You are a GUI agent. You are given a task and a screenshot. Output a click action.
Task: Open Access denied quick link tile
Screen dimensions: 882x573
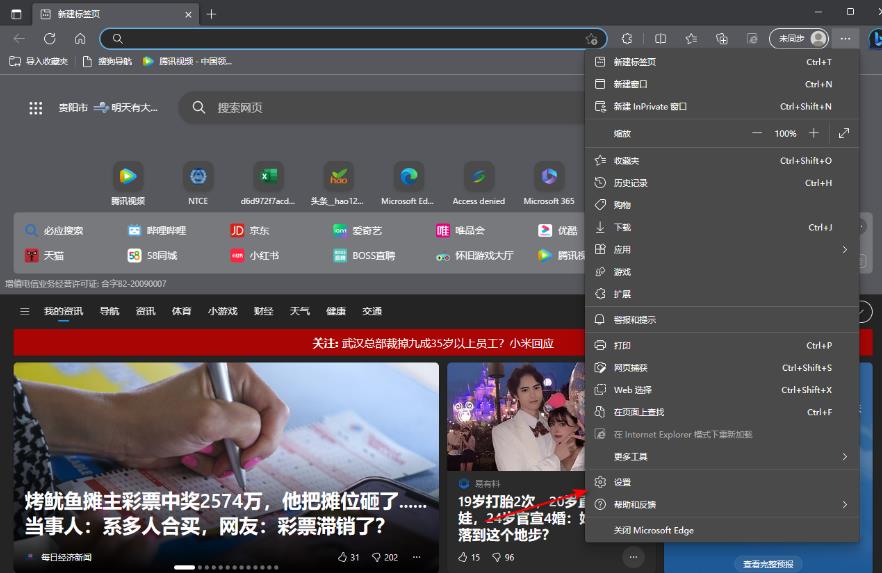479,183
